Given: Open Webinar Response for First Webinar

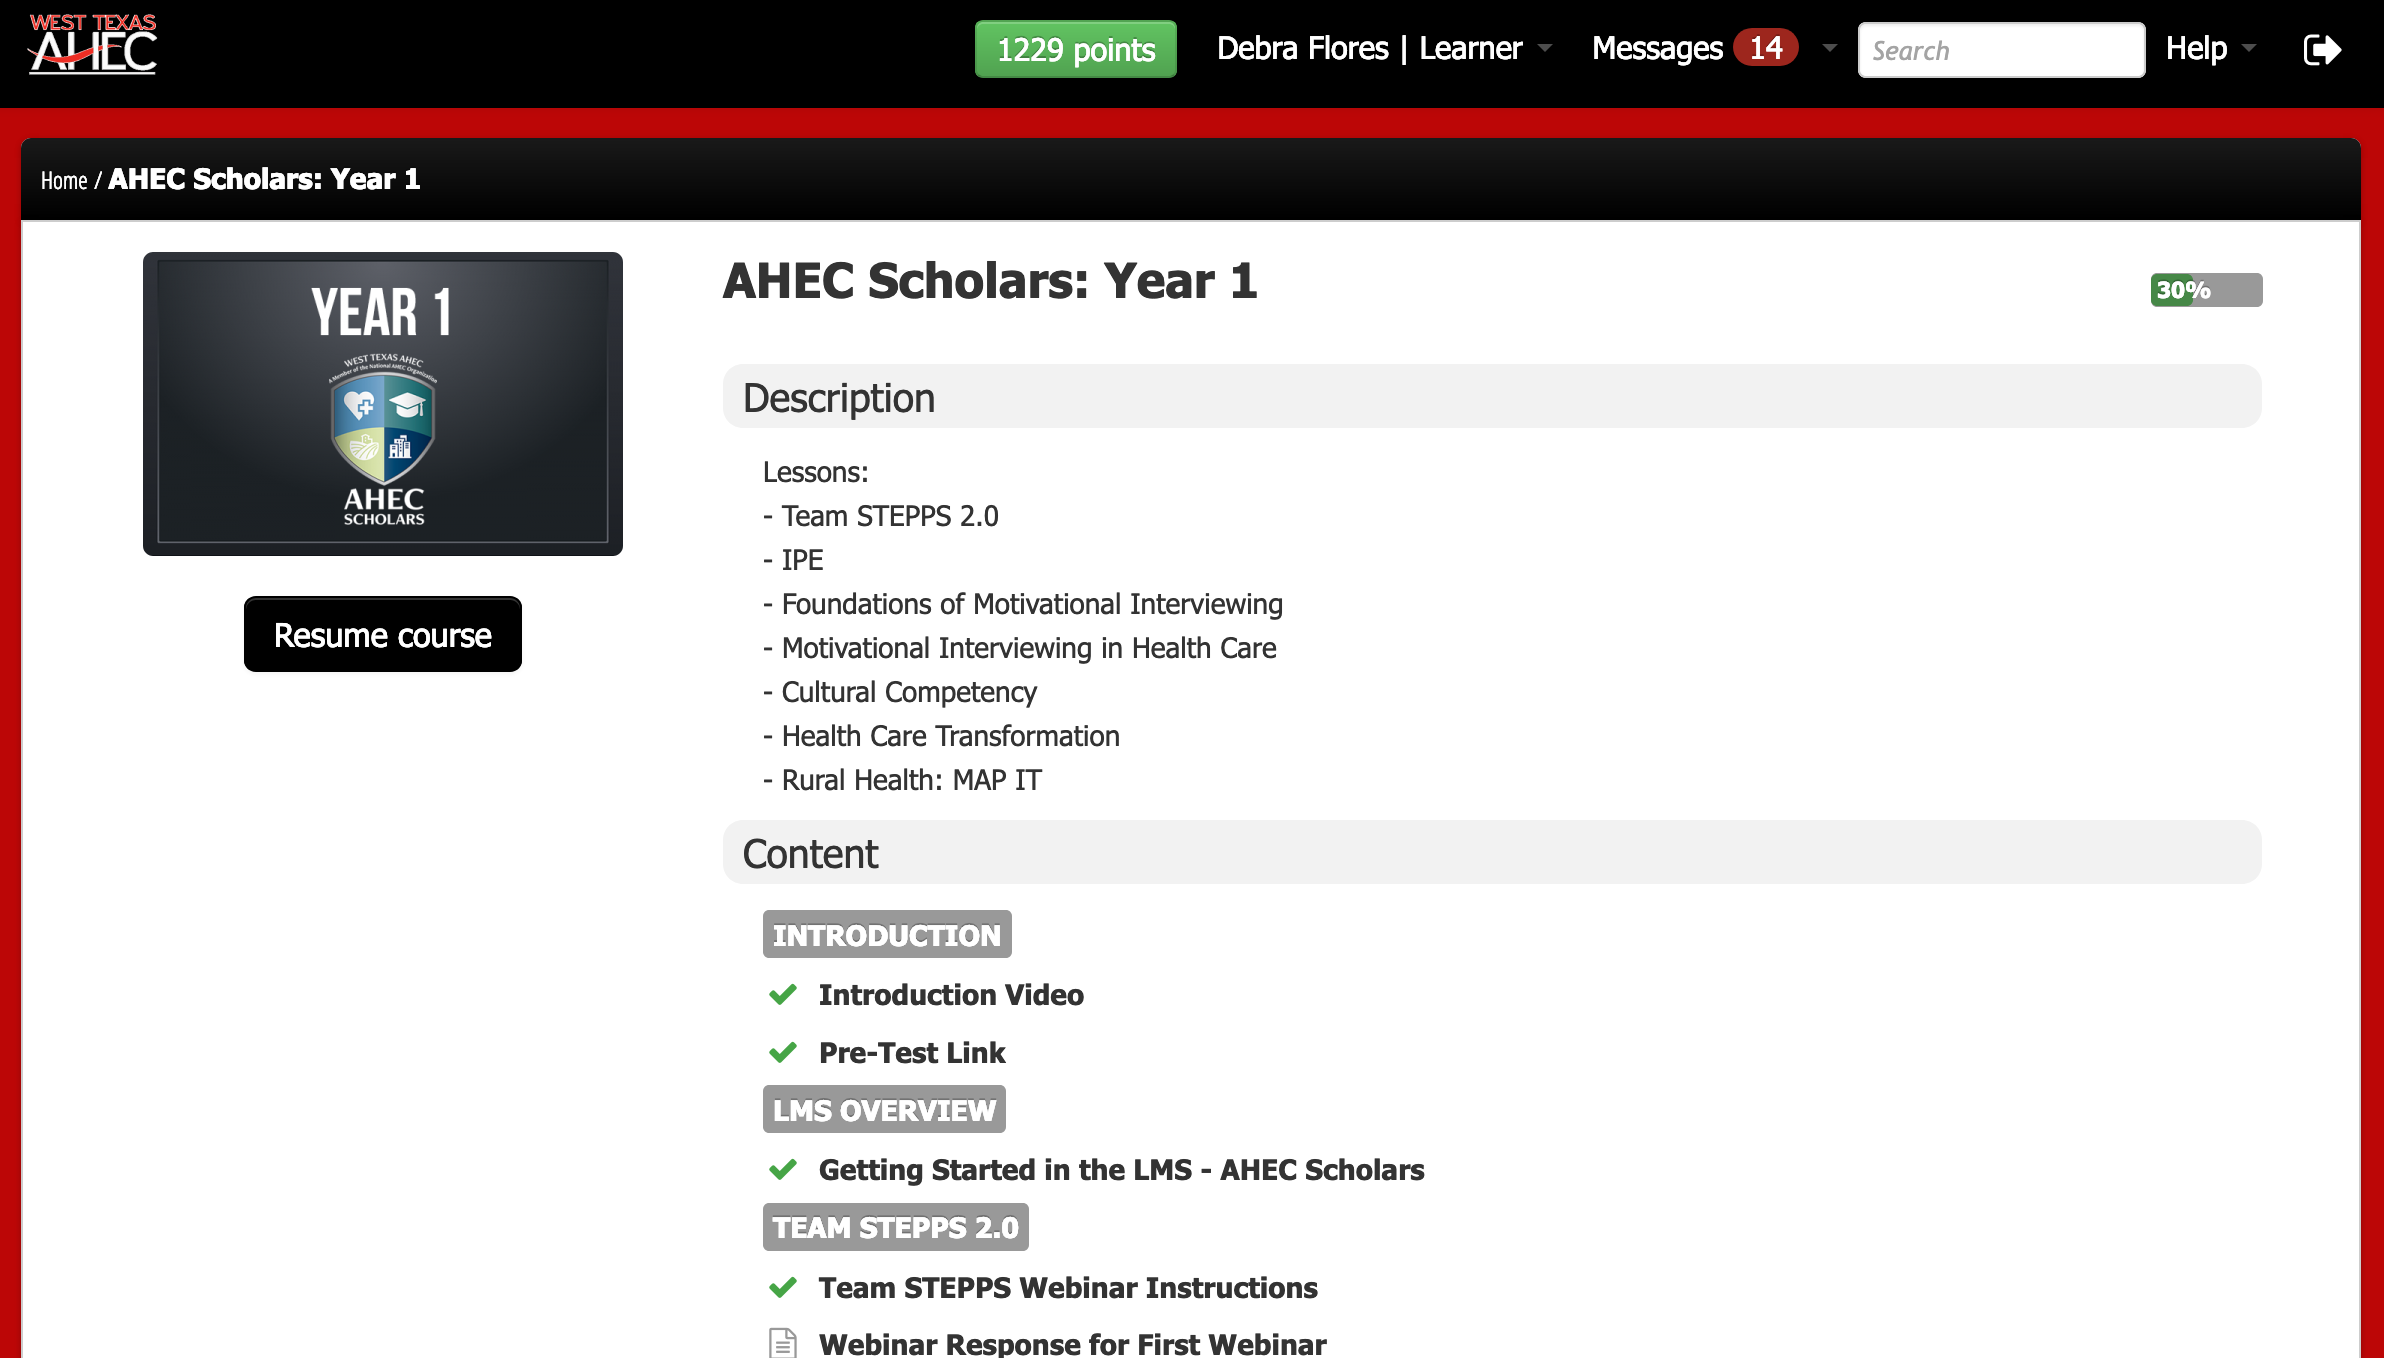Looking at the screenshot, I should 1072,1343.
